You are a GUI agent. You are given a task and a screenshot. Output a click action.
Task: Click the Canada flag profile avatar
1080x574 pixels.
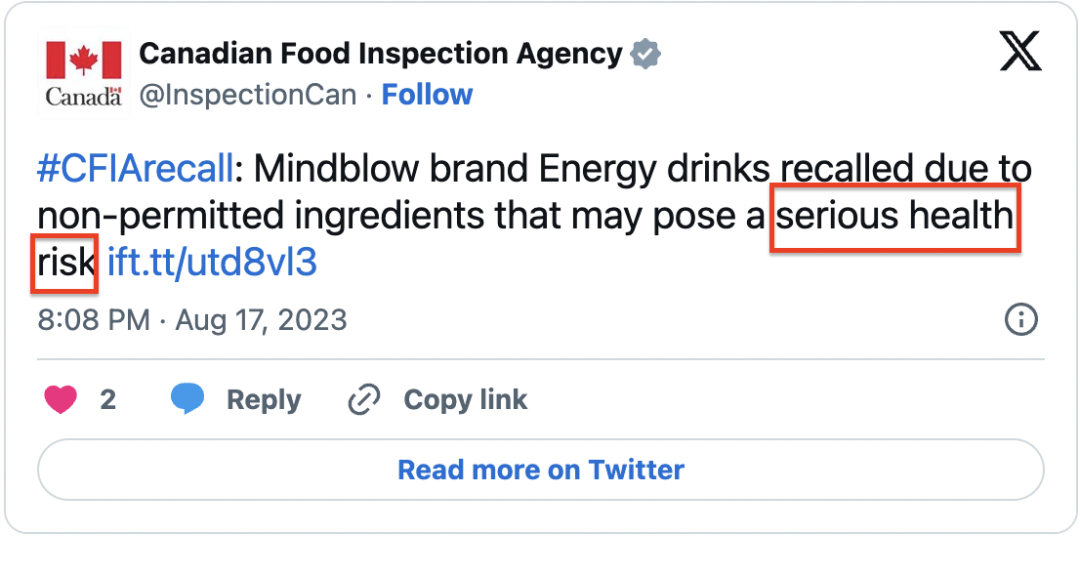click(84, 73)
